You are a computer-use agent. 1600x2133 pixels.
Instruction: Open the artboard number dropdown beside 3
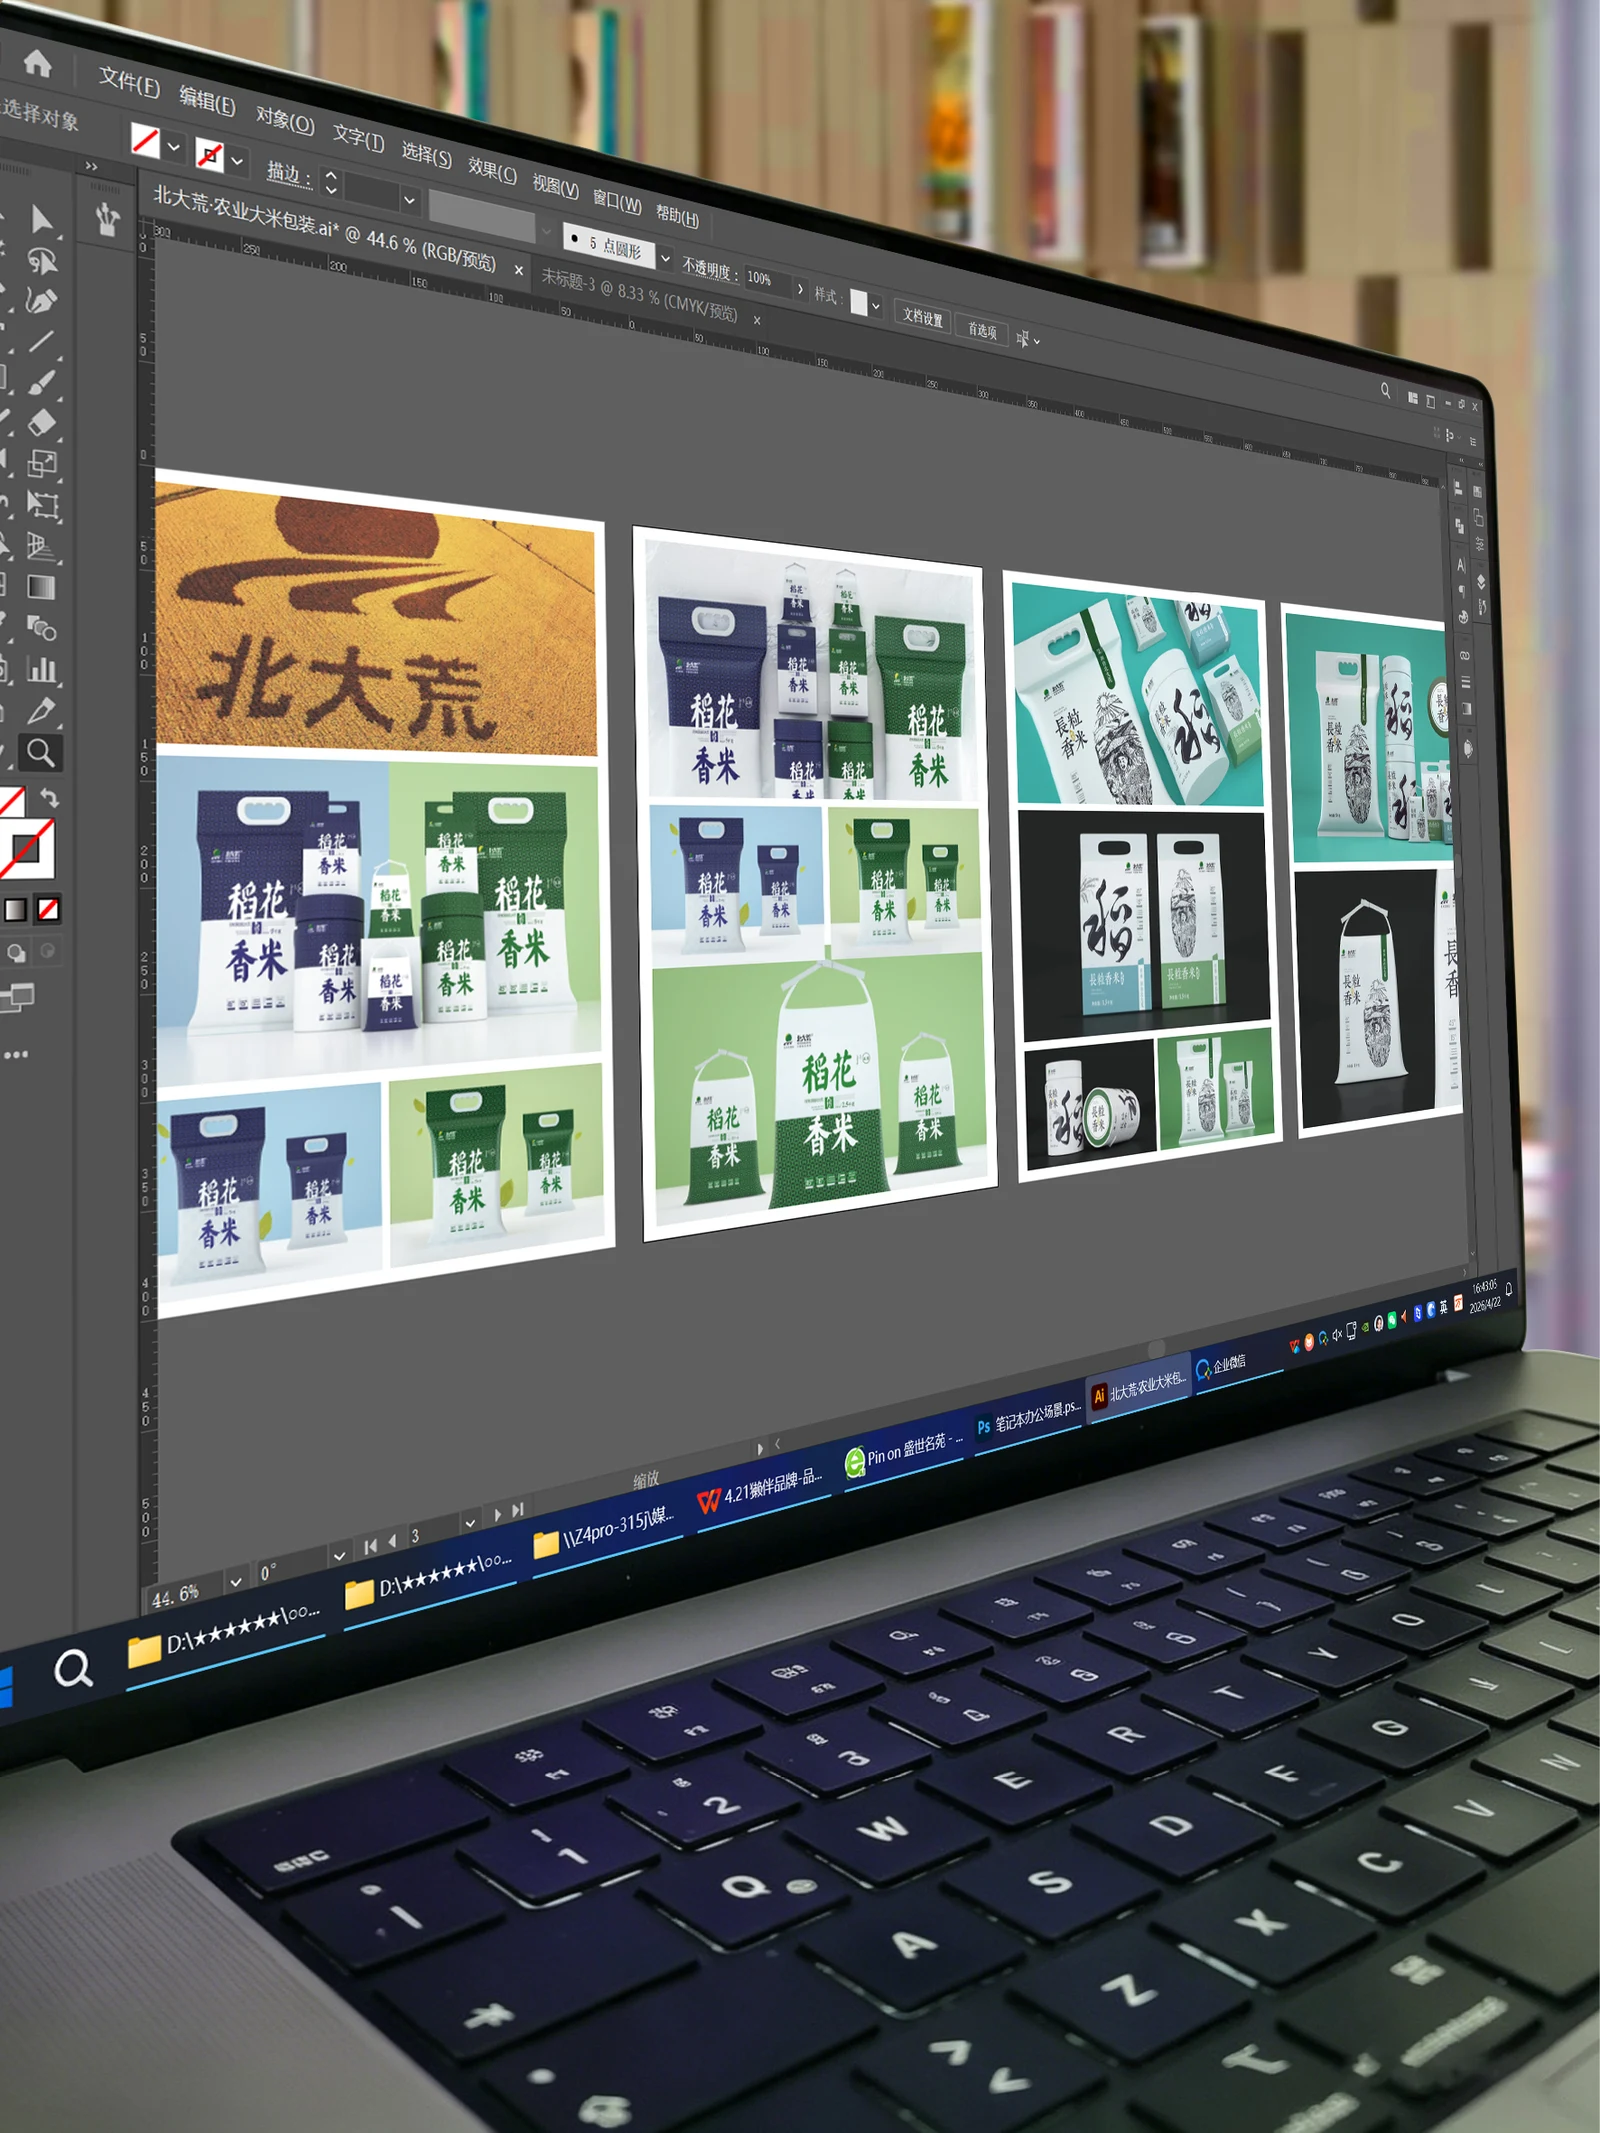click(469, 1523)
